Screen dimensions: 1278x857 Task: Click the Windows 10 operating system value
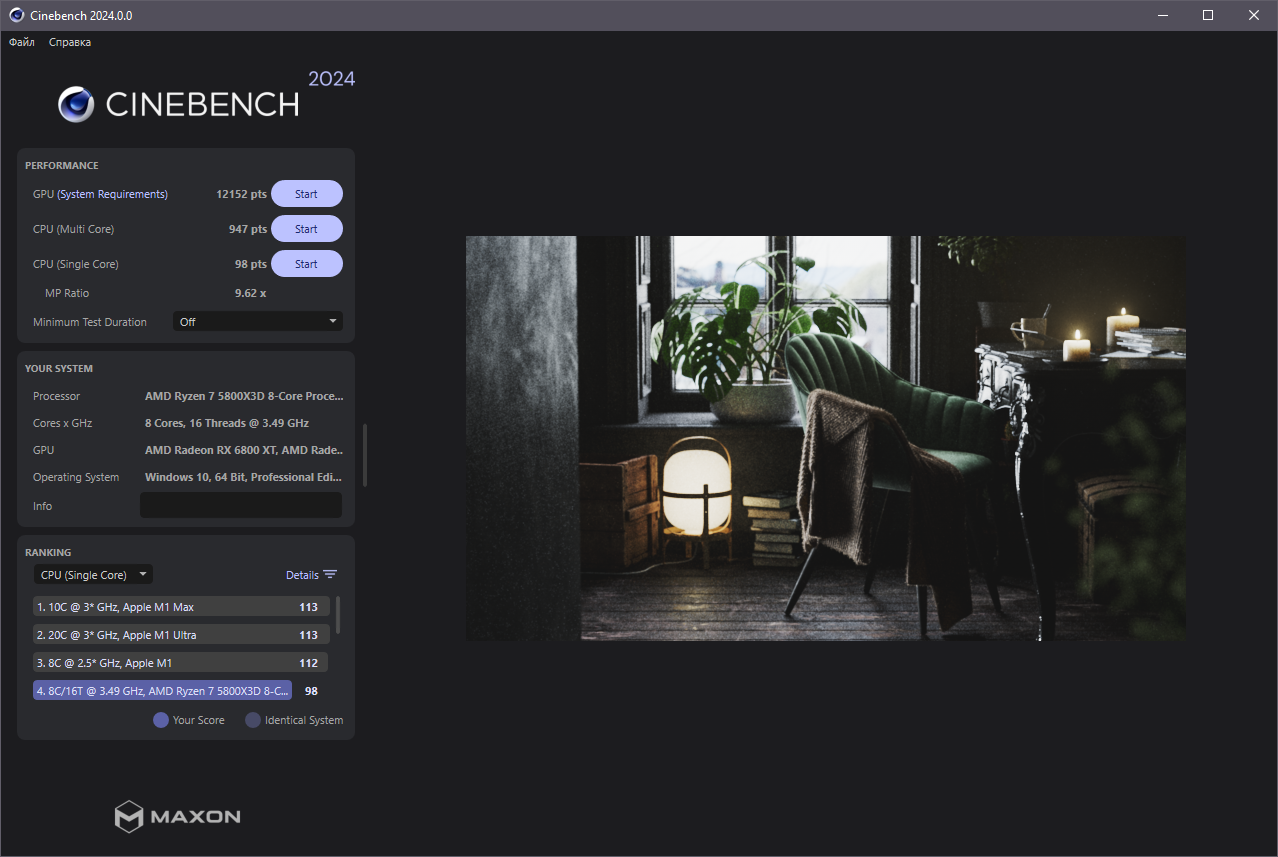pyautogui.click(x=244, y=477)
